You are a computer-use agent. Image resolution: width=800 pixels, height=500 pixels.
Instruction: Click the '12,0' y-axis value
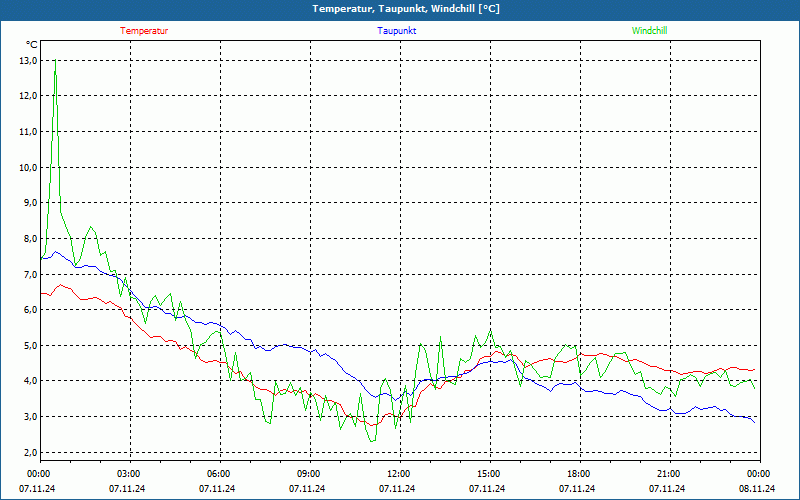coord(28,96)
